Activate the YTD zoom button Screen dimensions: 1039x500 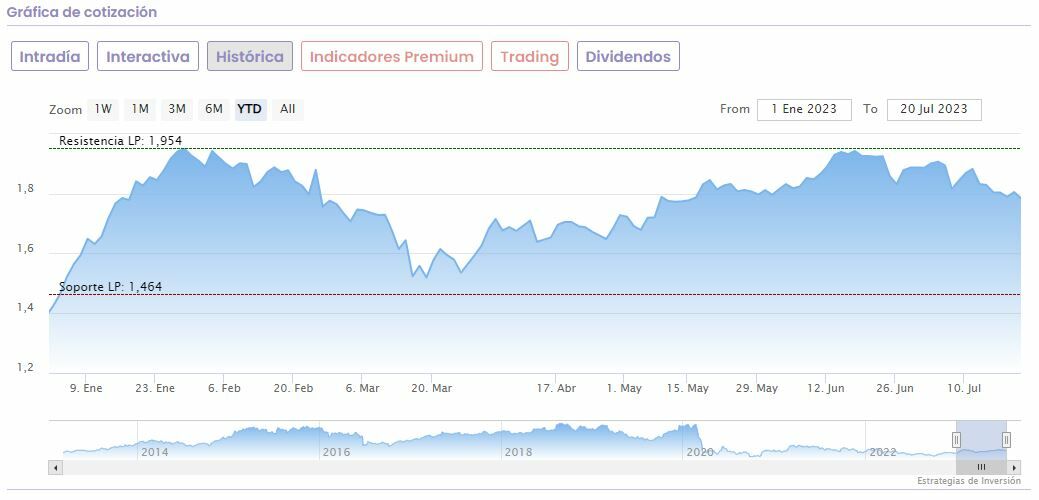tap(250, 109)
